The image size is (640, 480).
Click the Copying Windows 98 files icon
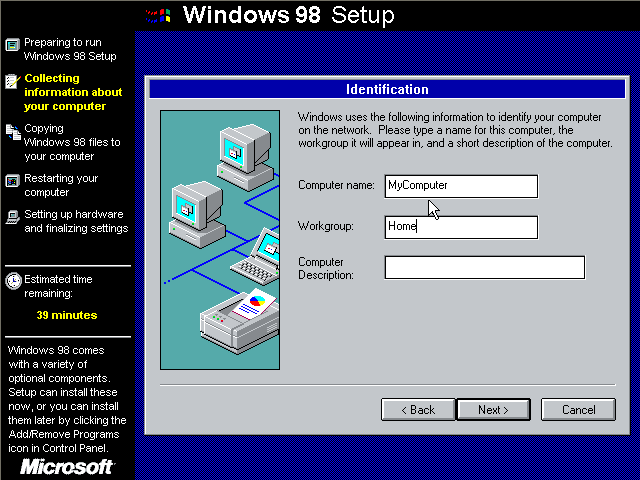click(x=13, y=132)
